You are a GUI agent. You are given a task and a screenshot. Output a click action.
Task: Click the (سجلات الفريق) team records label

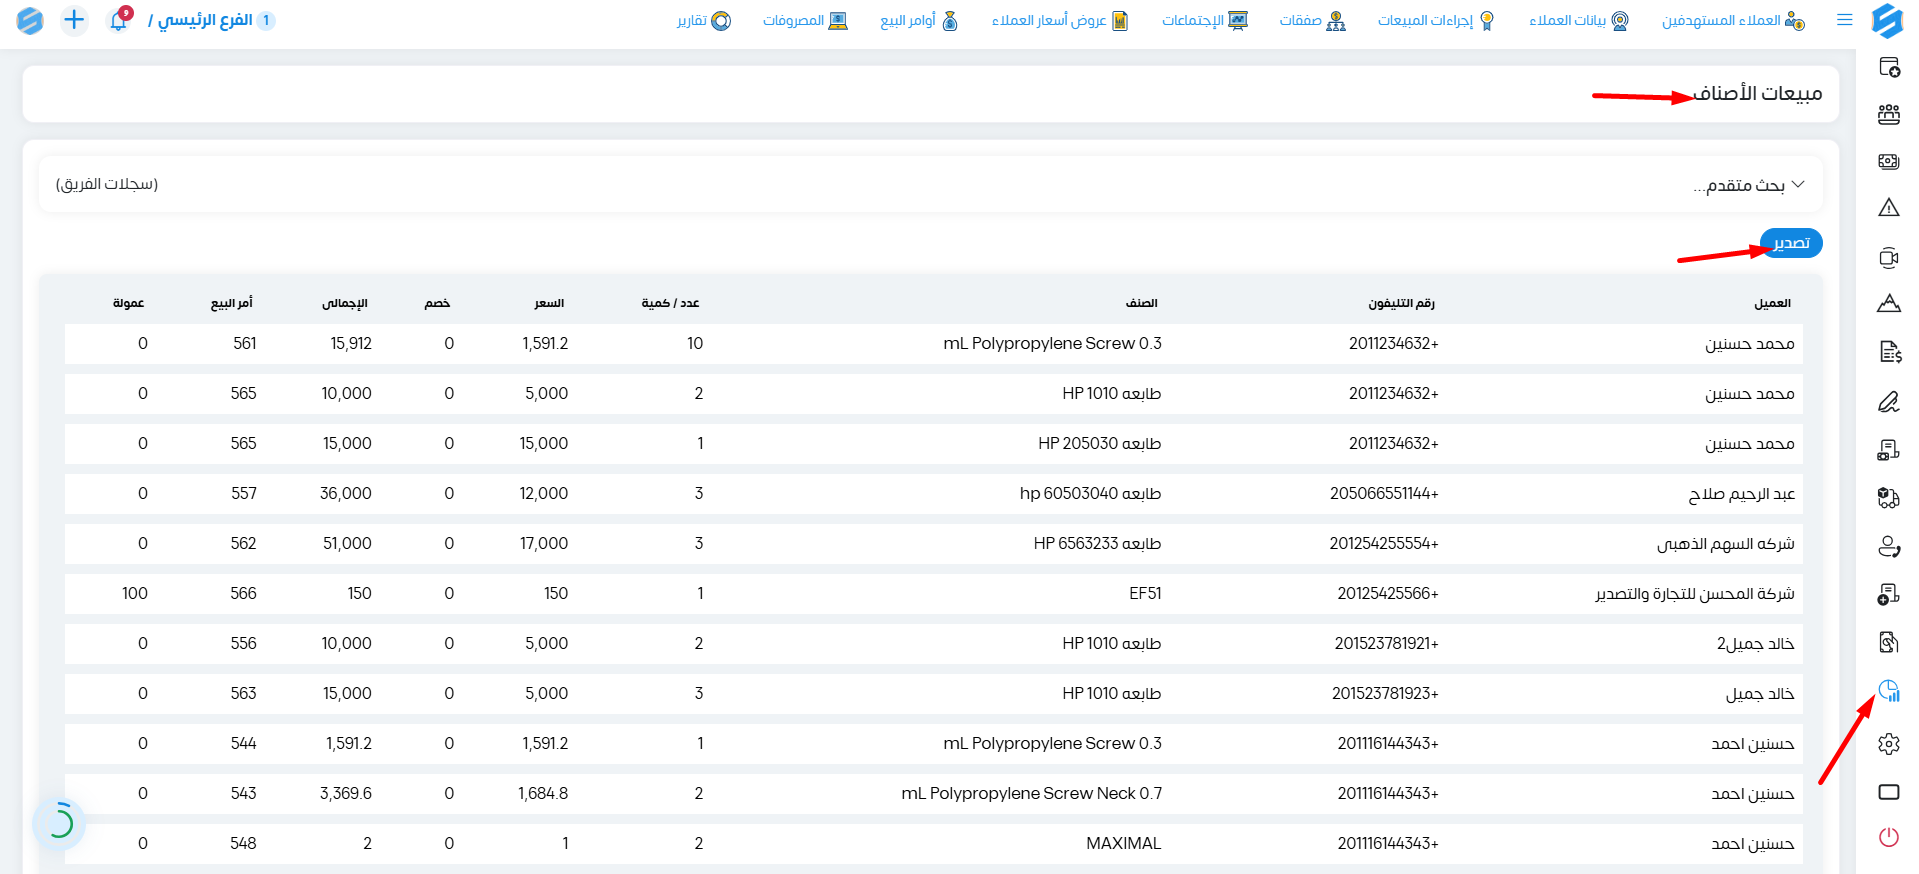(x=107, y=184)
